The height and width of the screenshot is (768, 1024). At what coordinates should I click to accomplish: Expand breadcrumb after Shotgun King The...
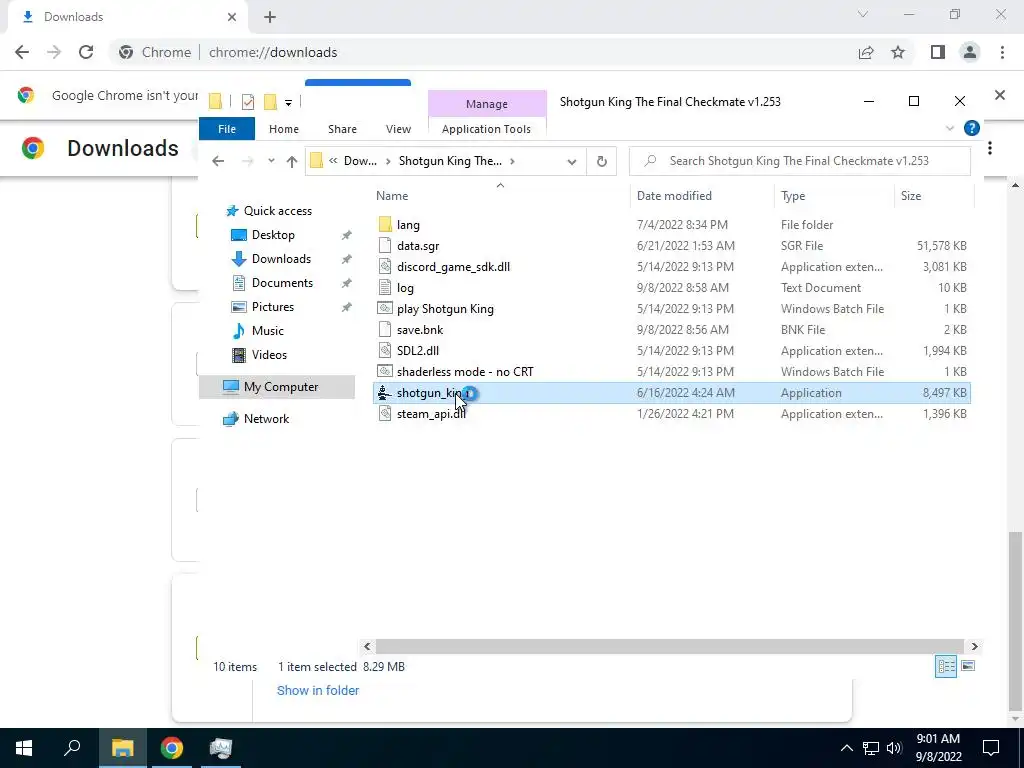(x=513, y=161)
